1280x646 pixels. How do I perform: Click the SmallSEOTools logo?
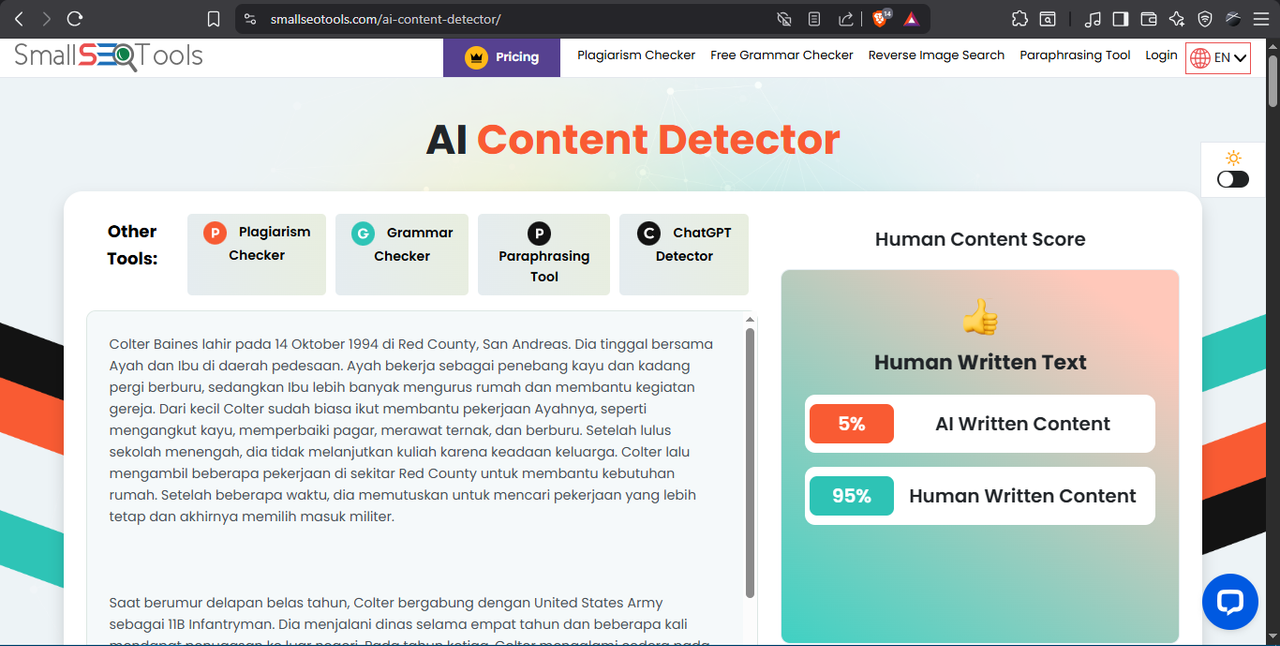pyautogui.click(x=108, y=57)
